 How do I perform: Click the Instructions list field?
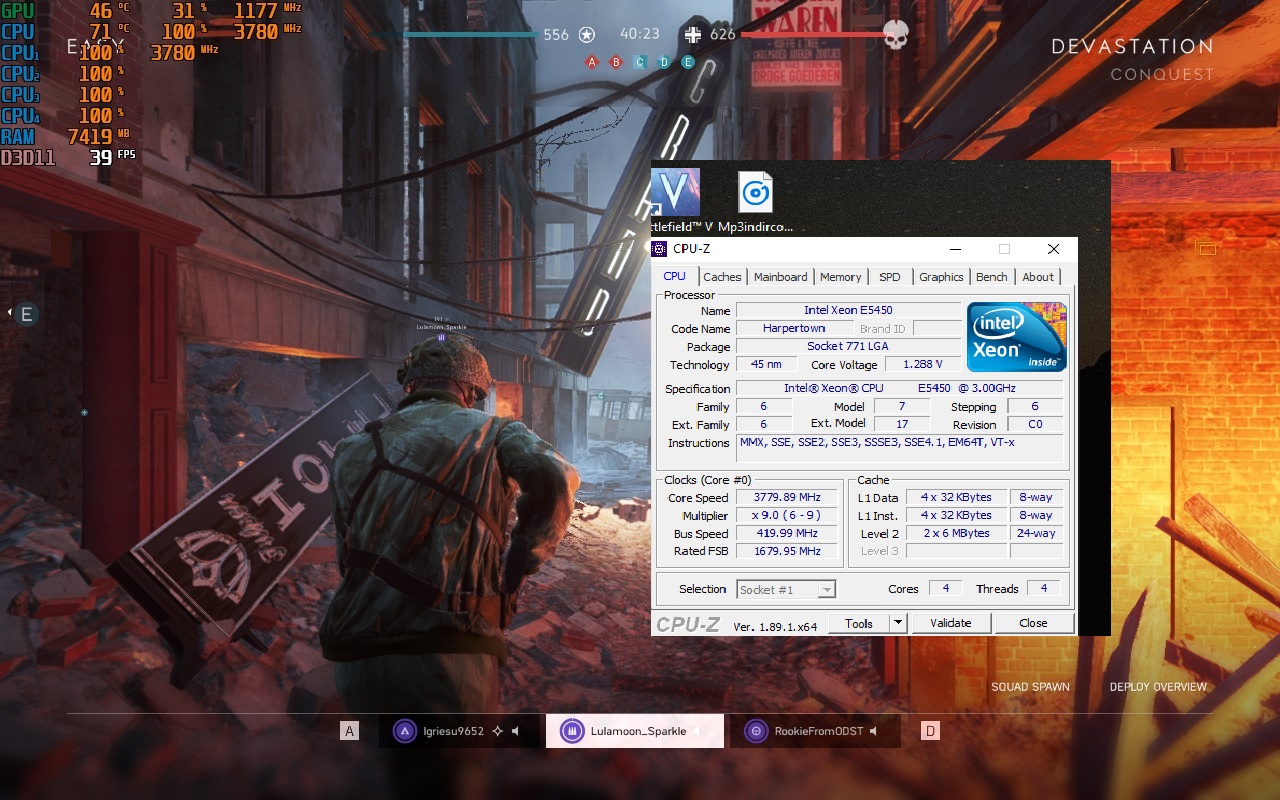[x=900, y=448]
